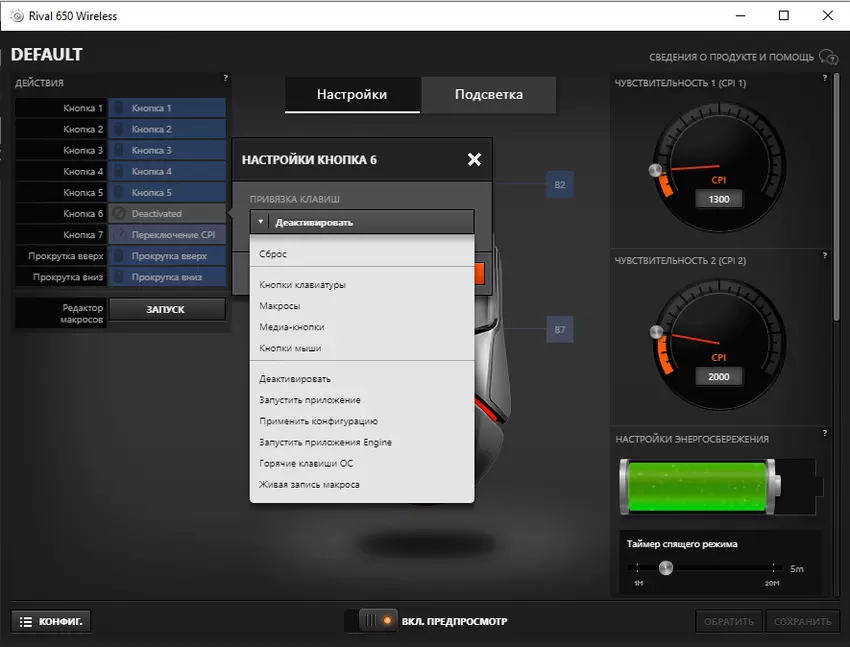Screen dimensions: 850x647
Task: Click the 1300 CPI value field
Action: pyautogui.click(x=719, y=199)
